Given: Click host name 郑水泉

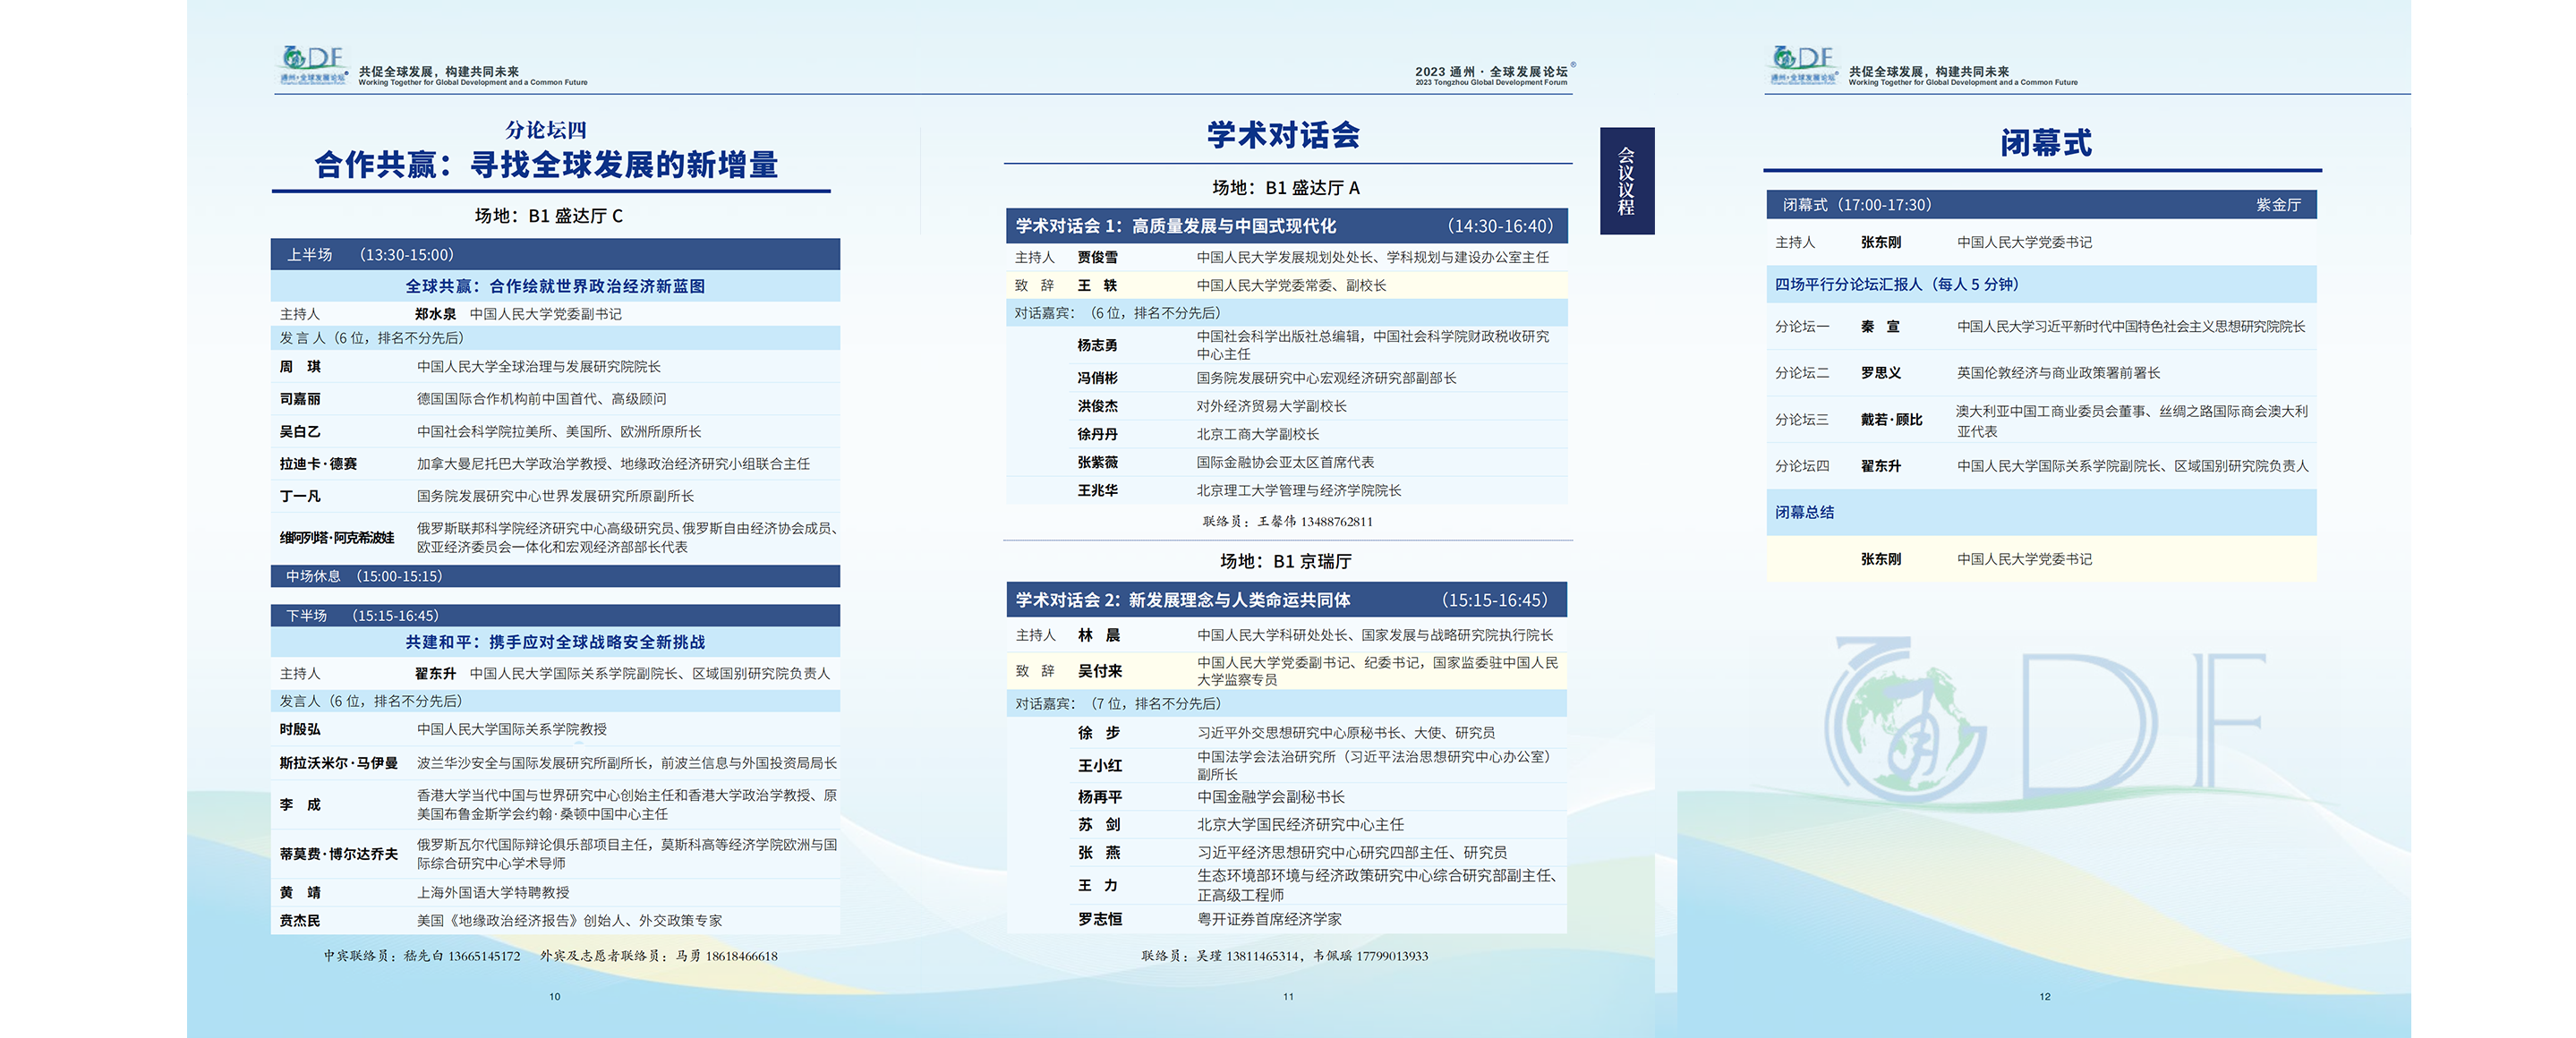Looking at the screenshot, I should coord(435,314).
